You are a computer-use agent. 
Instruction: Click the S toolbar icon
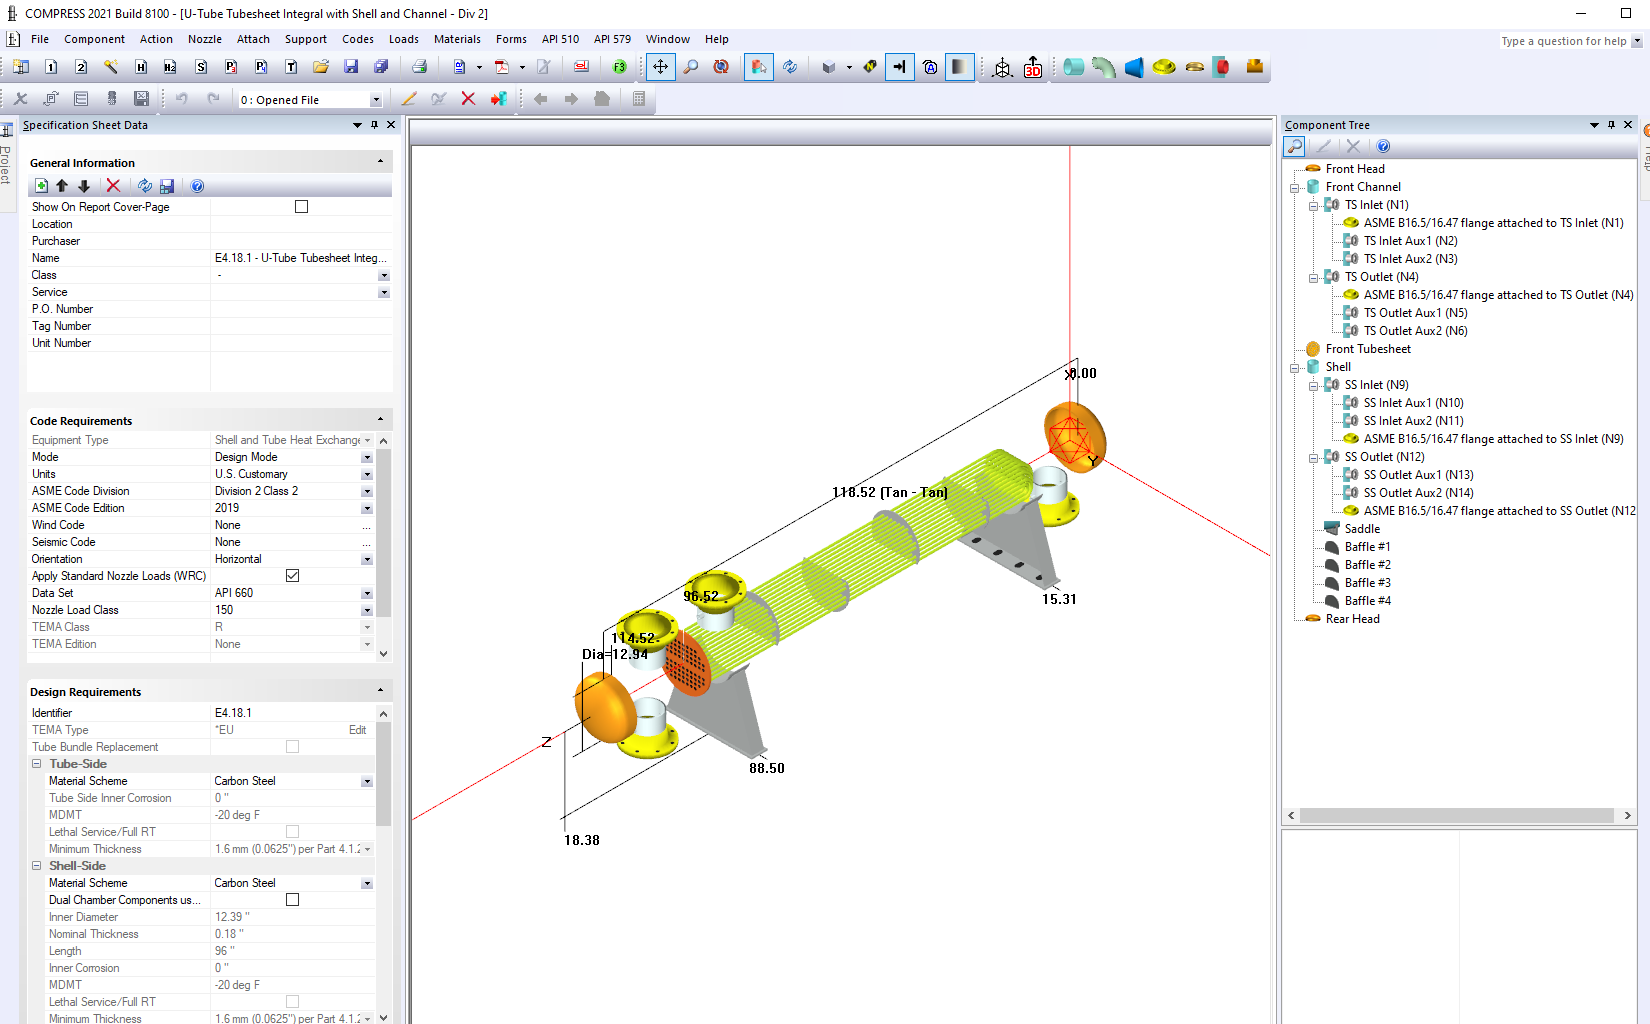click(201, 67)
